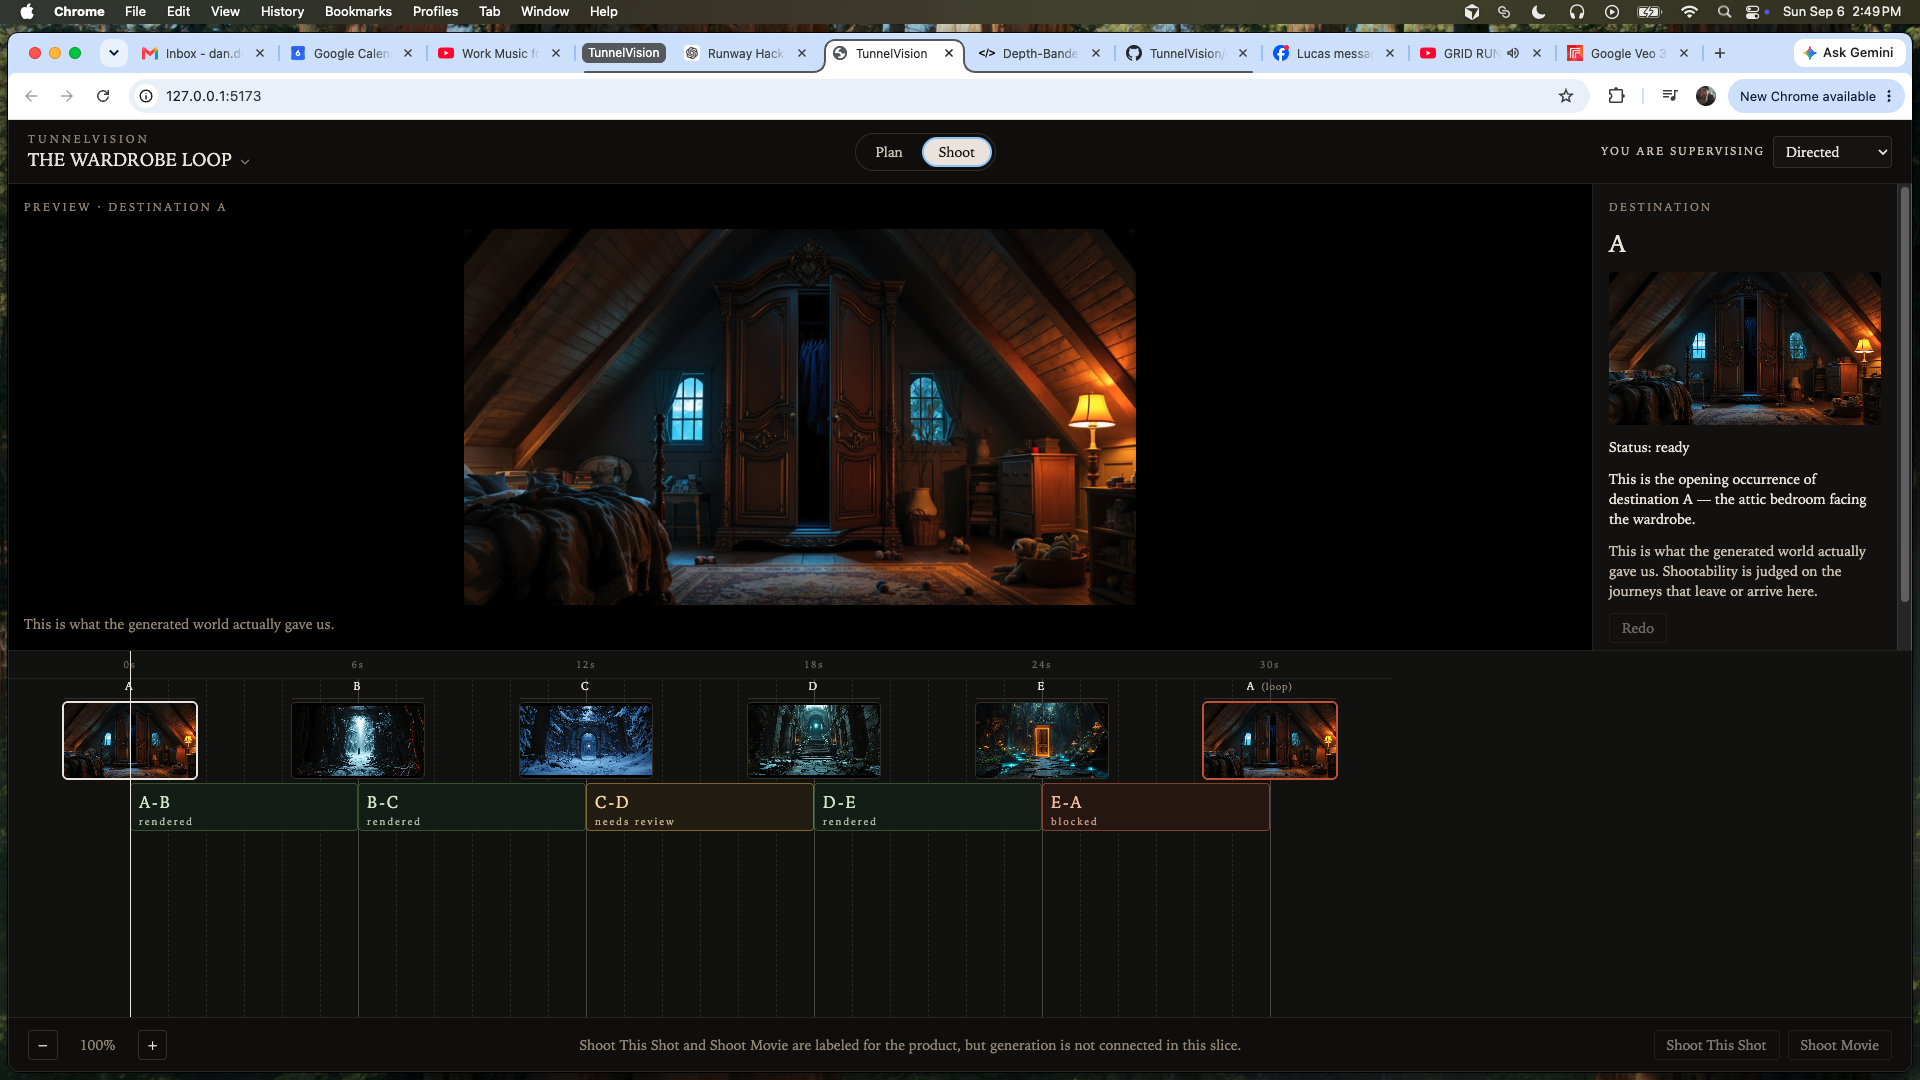Open macOS Control Center icon
Viewport: 1920px width, 1080px height.
pyautogui.click(x=1753, y=12)
